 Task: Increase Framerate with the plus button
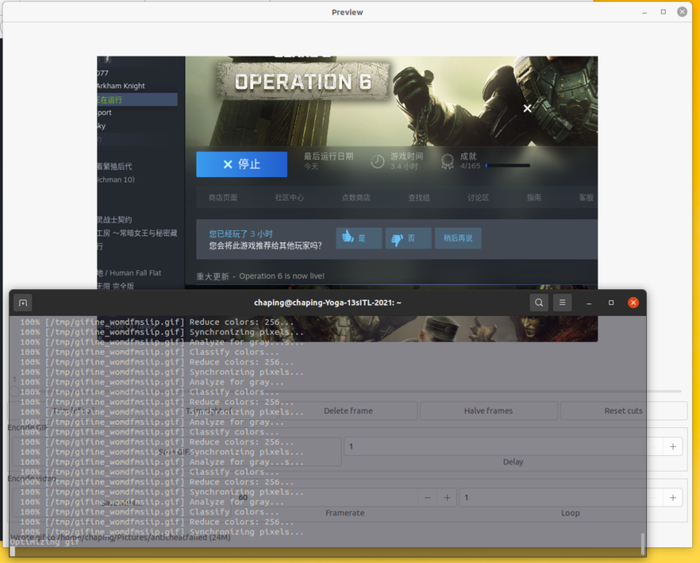pos(447,497)
